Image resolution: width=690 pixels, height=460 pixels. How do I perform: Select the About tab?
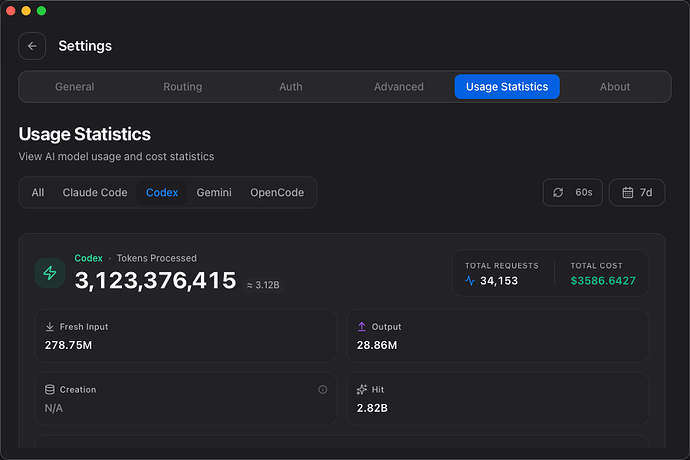click(615, 87)
